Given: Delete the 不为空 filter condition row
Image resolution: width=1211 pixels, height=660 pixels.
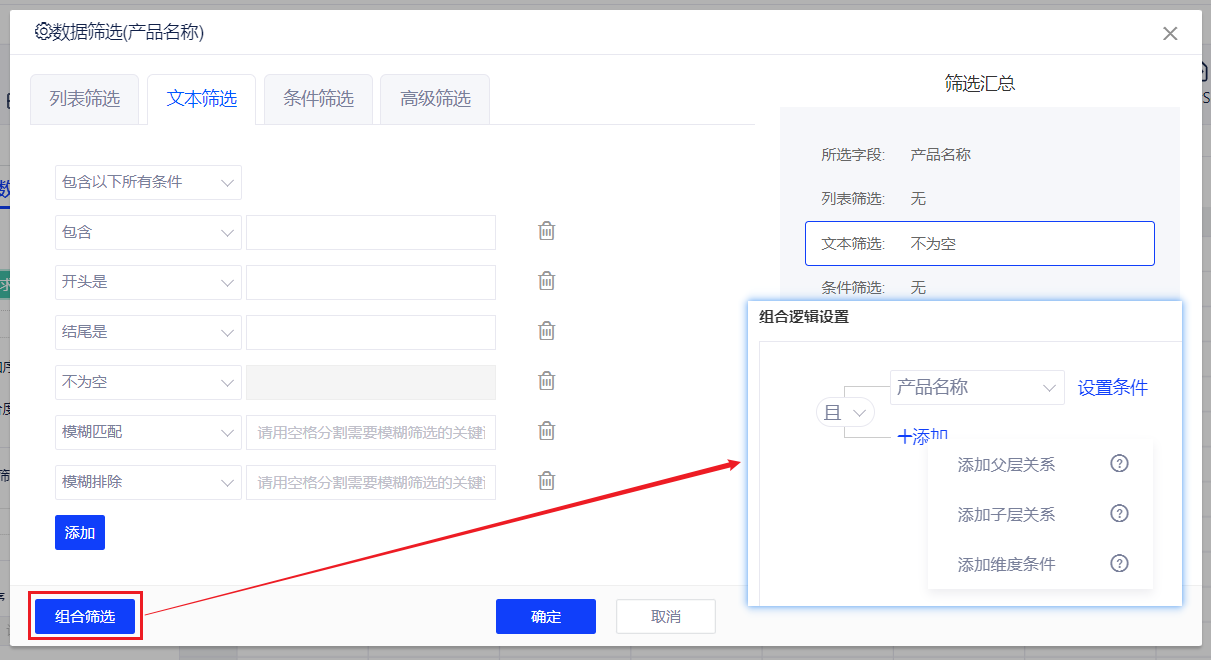Looking at the screenshot, I should pos(547,381).
